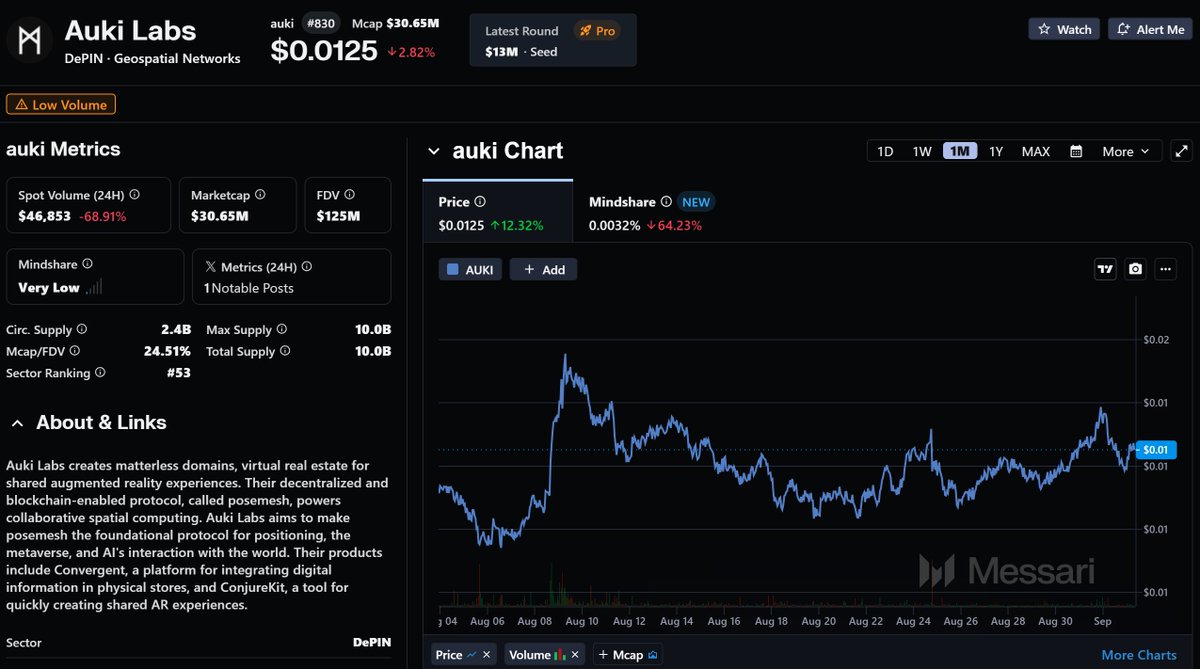This screenshot has width=1200, height=669.
Task: Collapse the auki Chart section chevron
Action: [x=434, y=151]
